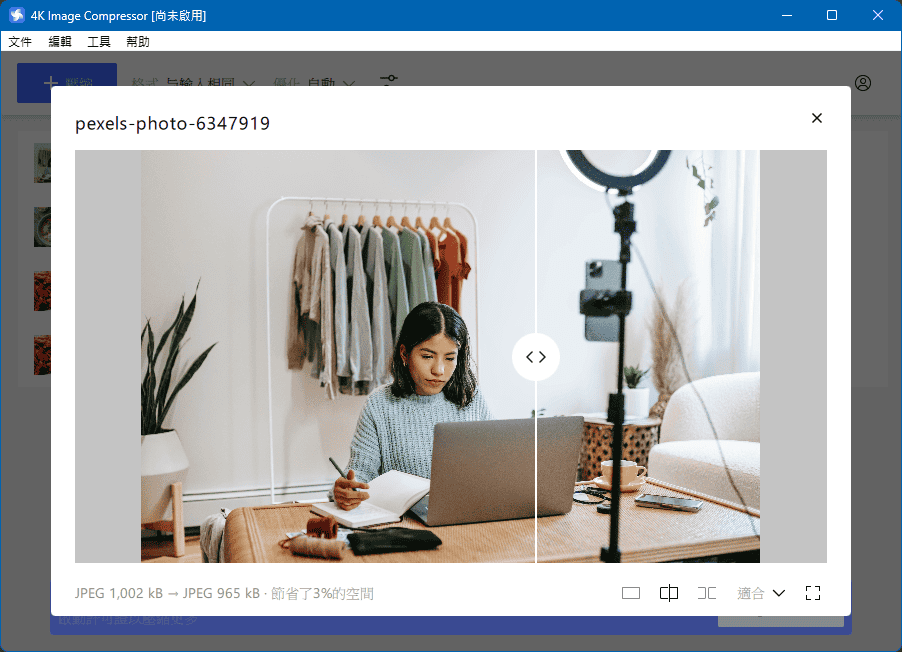Open the 工具 menu
This screenshot has width=902, height=652.
coord(99,42)
